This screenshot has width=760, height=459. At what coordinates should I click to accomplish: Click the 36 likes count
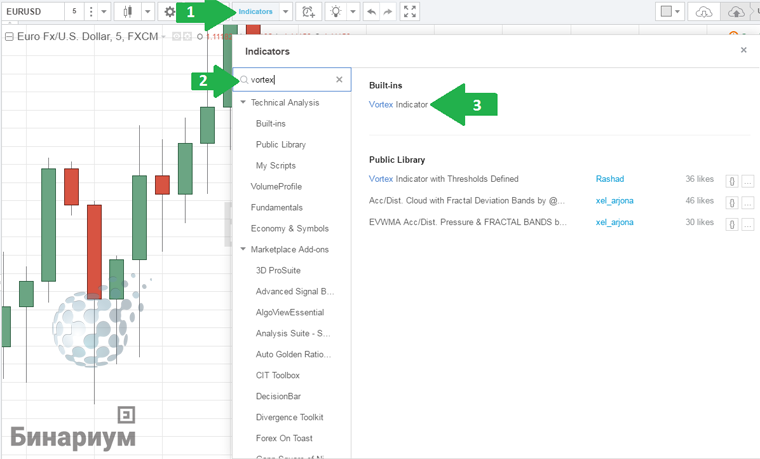click(699, 179)
